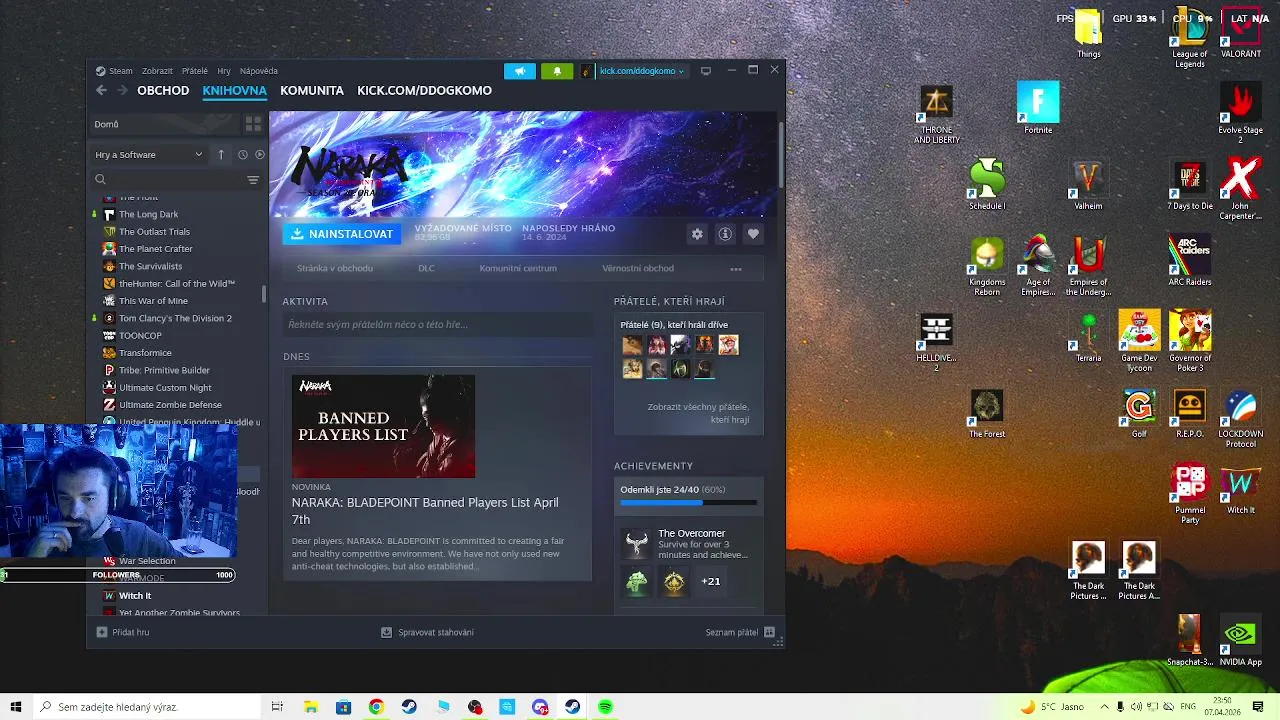The width and height of the screenshot is (1280, 720).
Task: Switch library to grid view icon
Action: 253,124
